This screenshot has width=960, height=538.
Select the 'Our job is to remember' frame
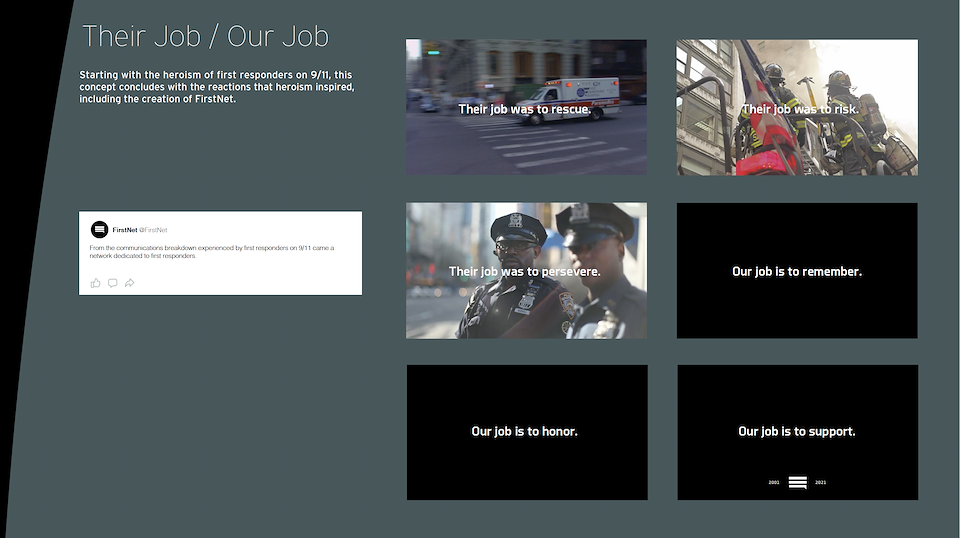point(797,271)
